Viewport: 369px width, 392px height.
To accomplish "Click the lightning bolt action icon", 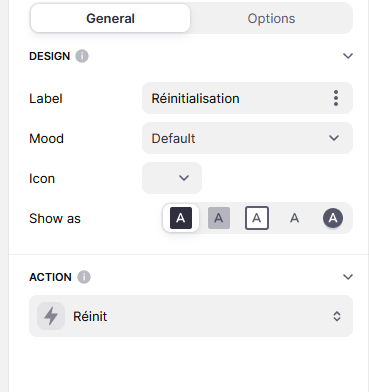I will 51,316.
